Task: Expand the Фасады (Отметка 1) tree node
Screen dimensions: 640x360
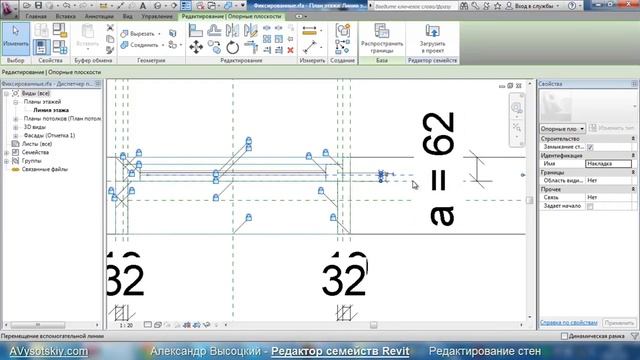Action: (x=16, y=136)
